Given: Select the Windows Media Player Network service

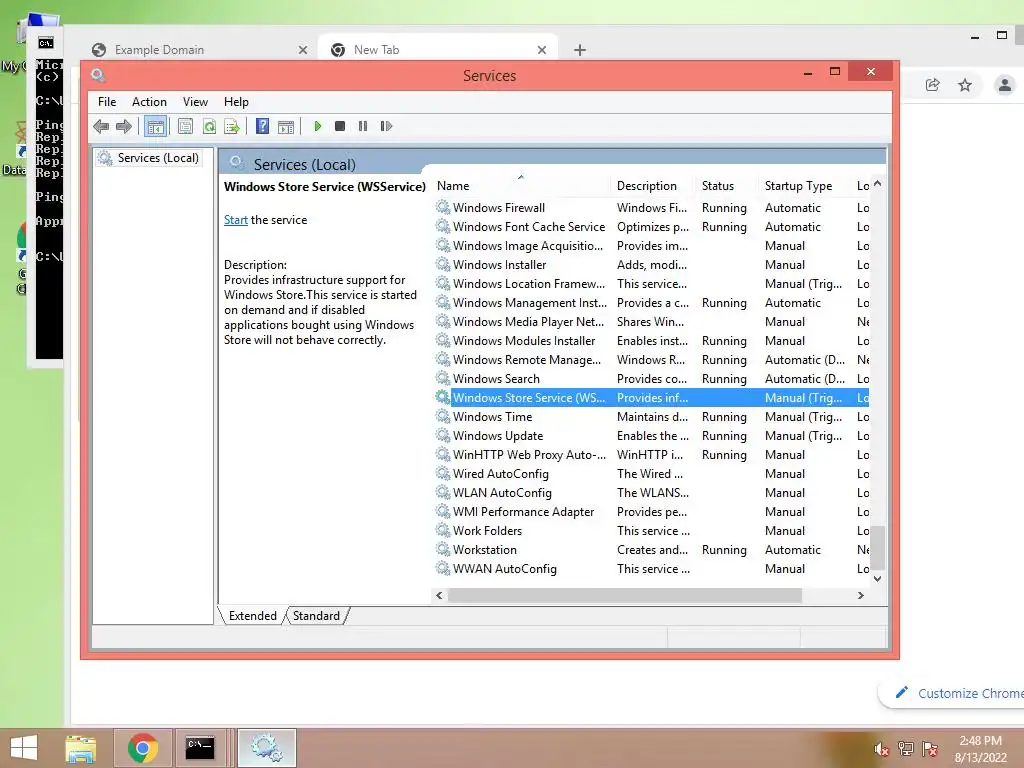Looking at the screenshot, I should [652, 321].
